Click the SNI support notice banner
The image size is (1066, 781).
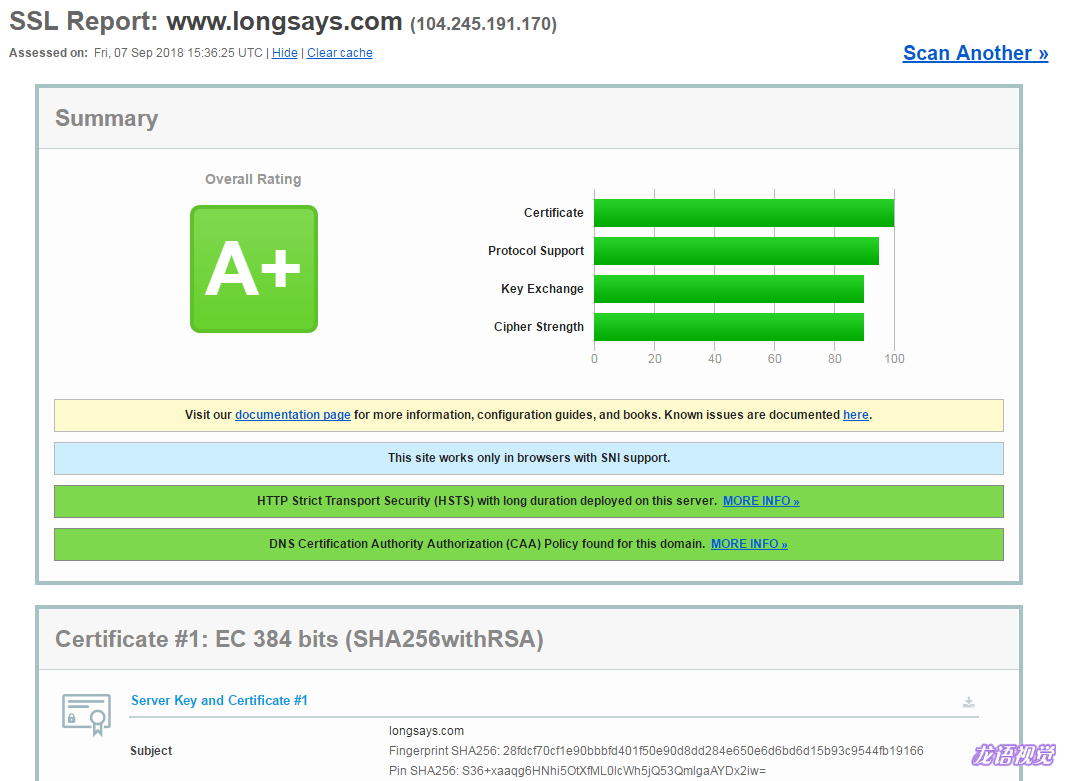point(529,458)
